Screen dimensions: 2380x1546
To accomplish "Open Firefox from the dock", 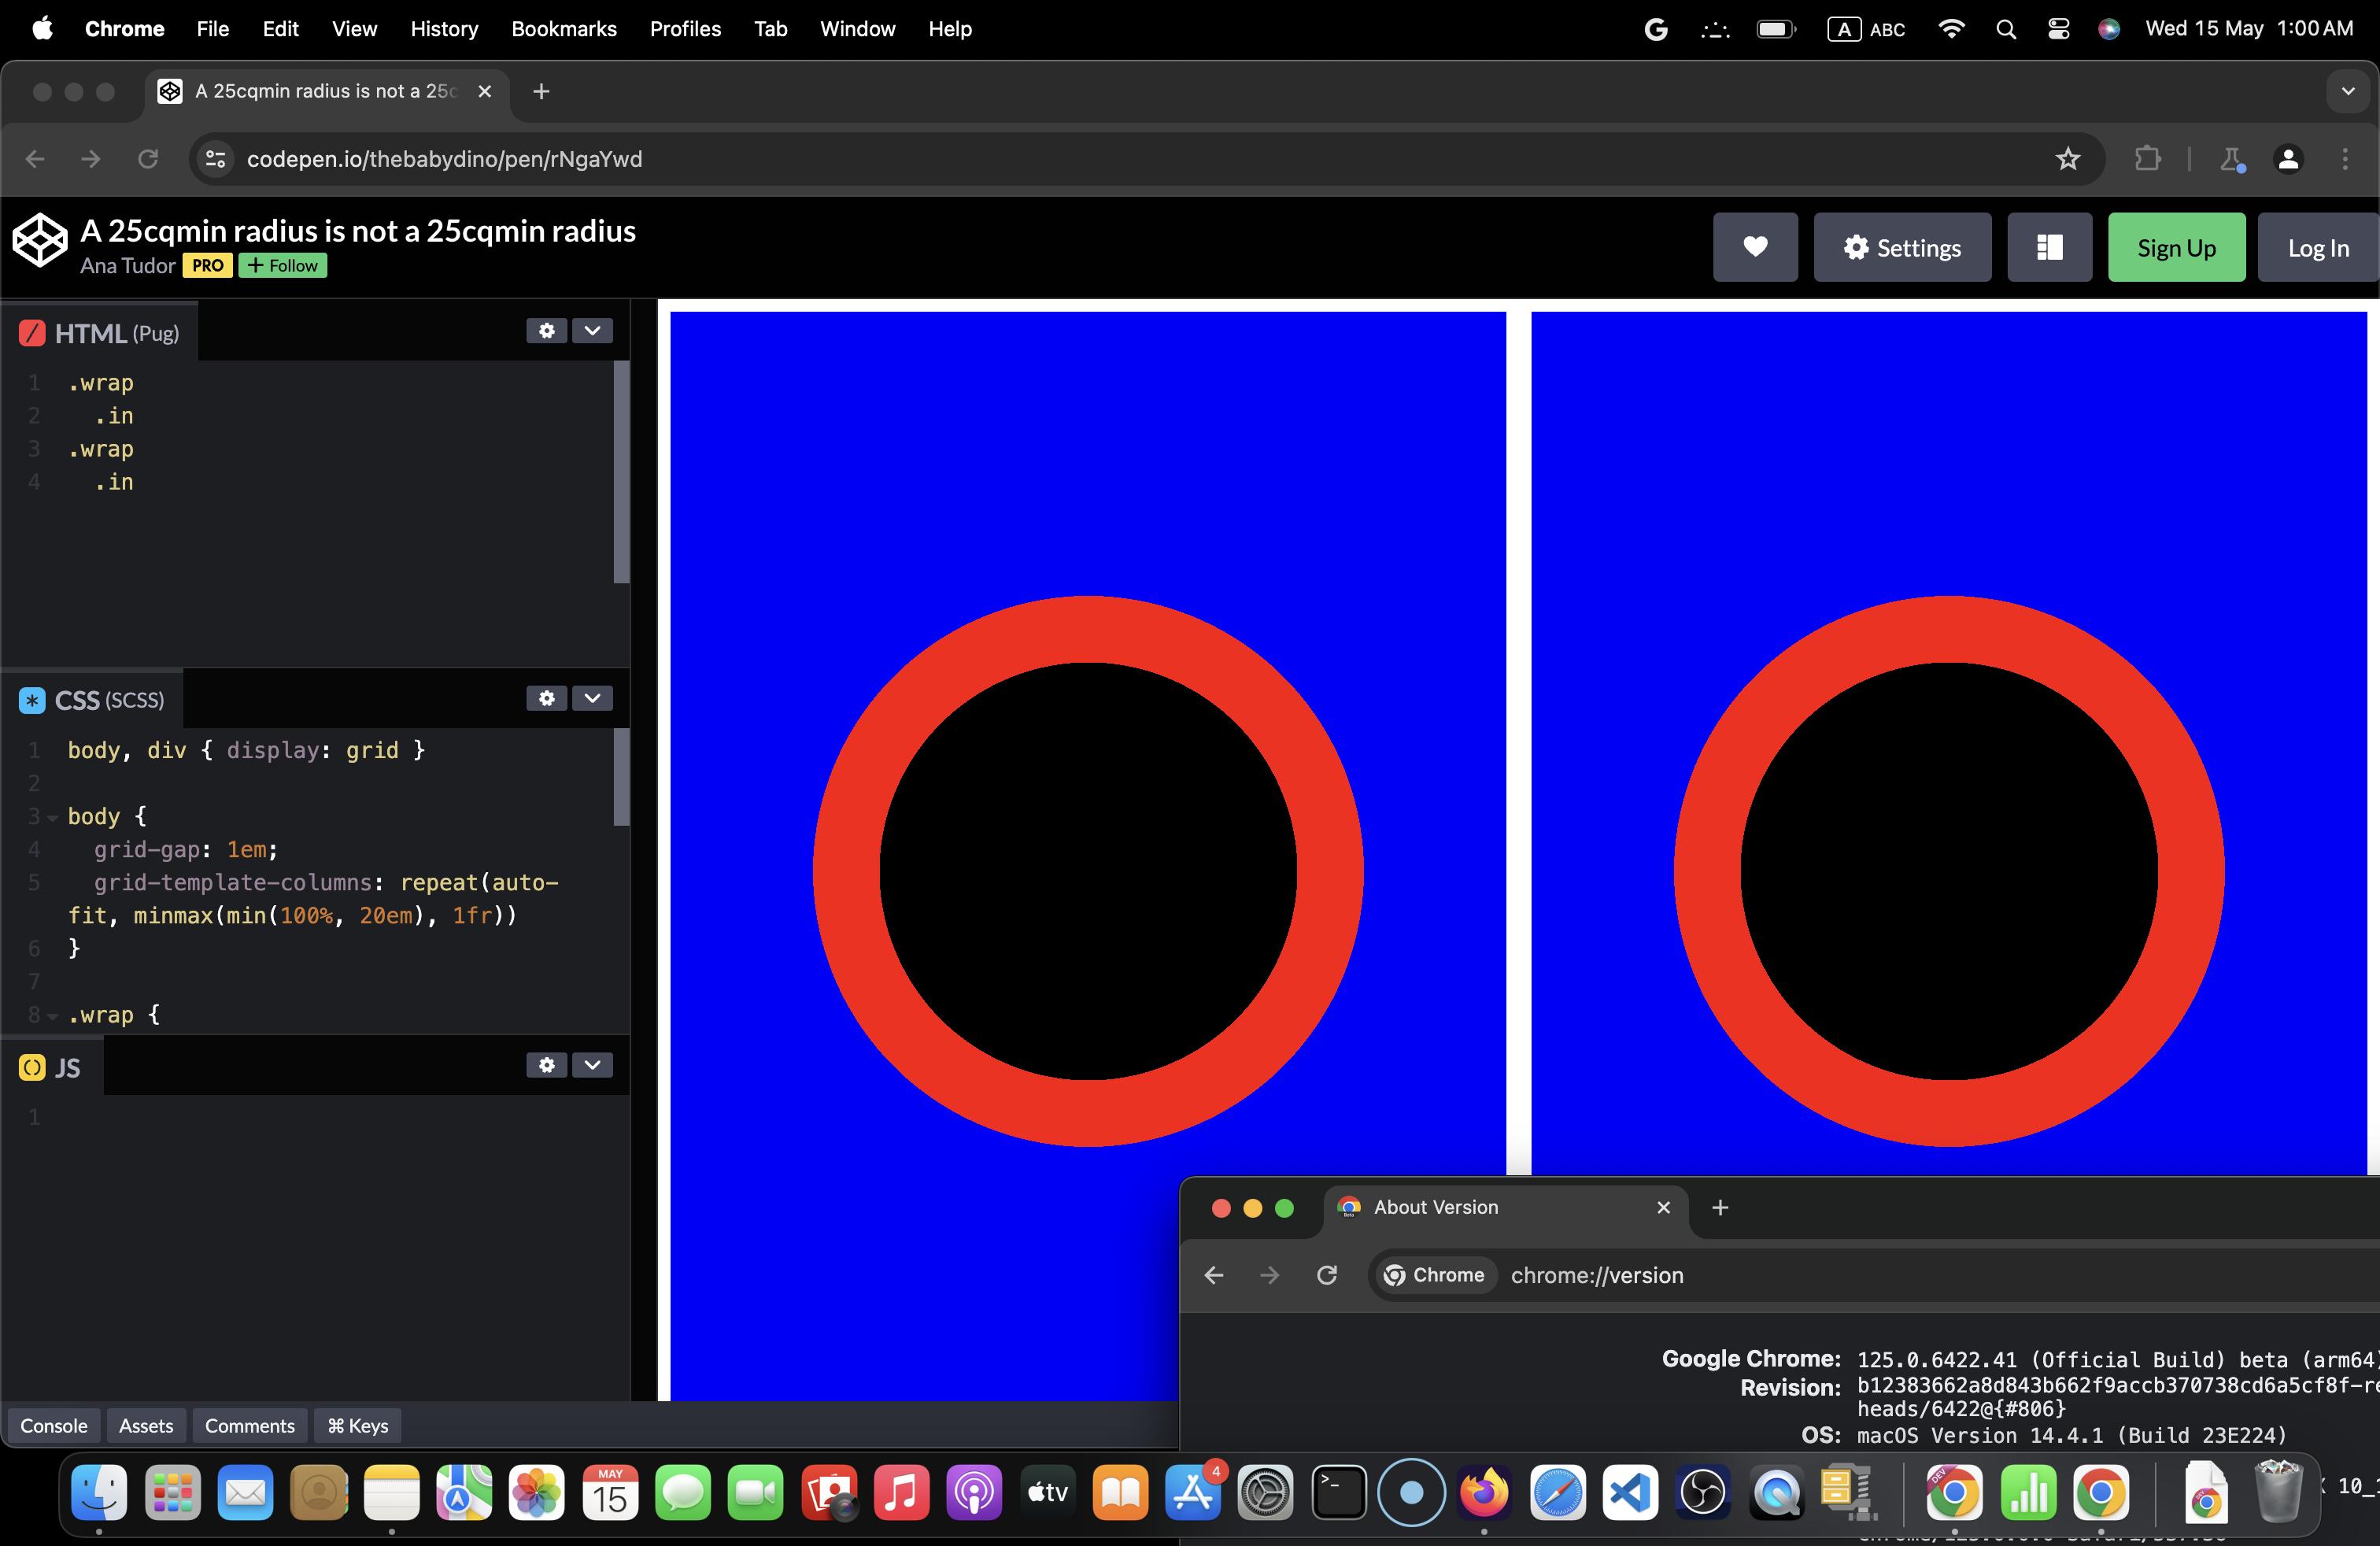I will coord(1484,1492).
